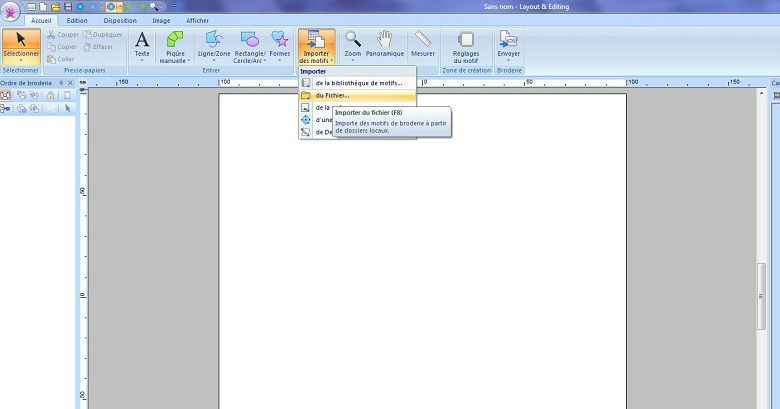Select the Mesurer ruler tool
780x409 pixels.
click(x=423, y=45)
